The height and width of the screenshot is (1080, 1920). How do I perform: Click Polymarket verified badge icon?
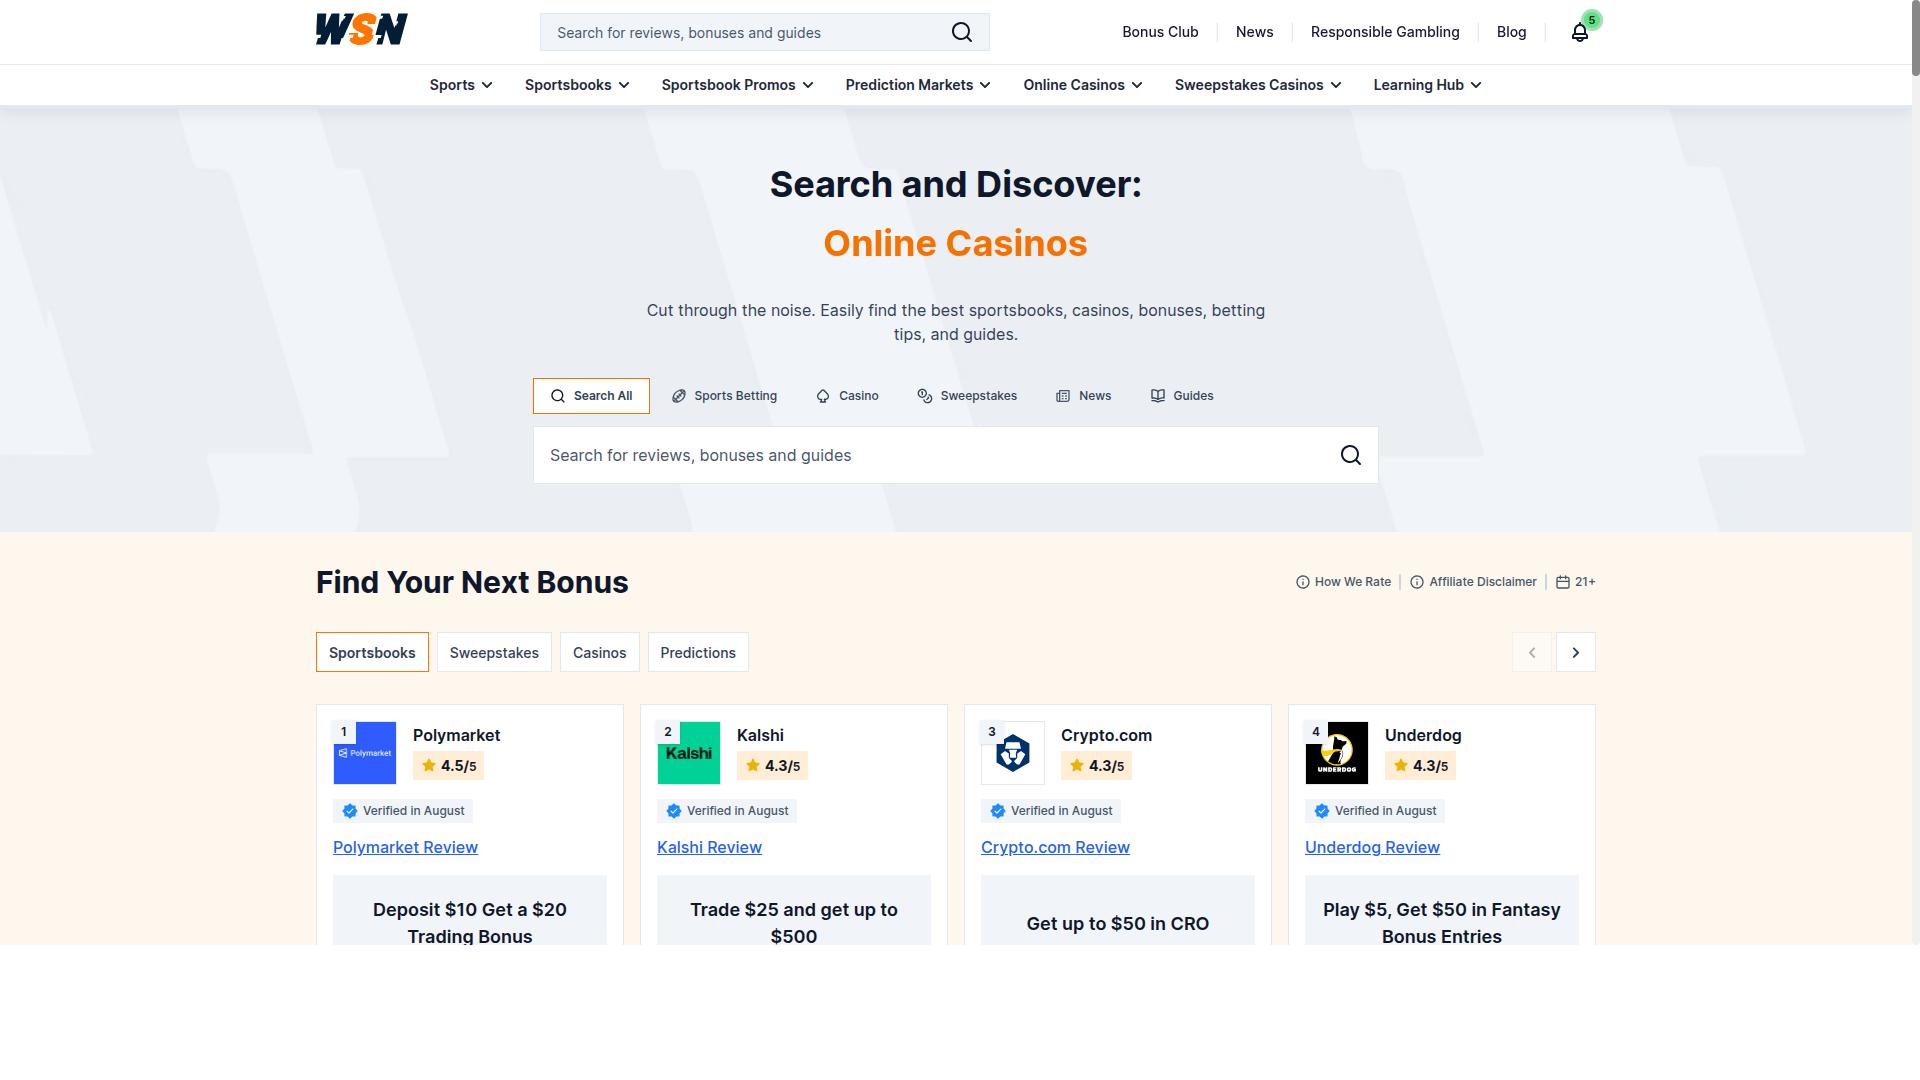(x=350, y=811)
